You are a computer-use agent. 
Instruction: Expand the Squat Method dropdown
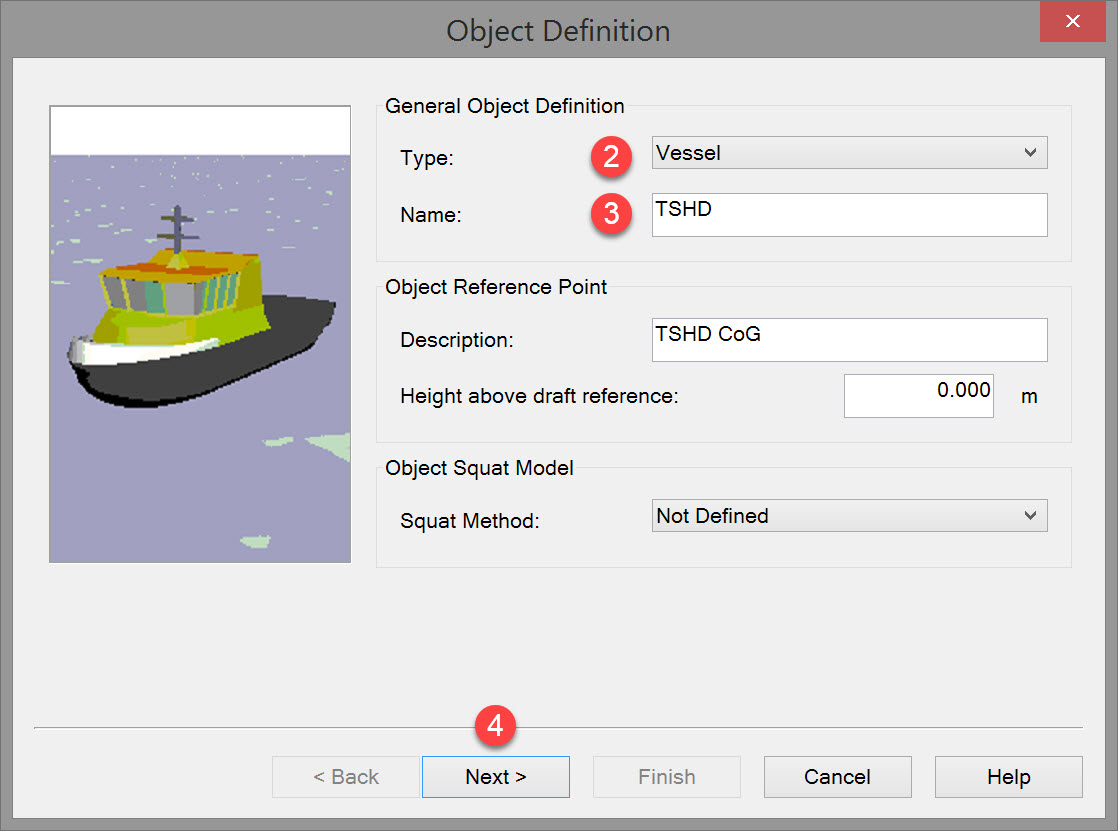coord(848,516)
